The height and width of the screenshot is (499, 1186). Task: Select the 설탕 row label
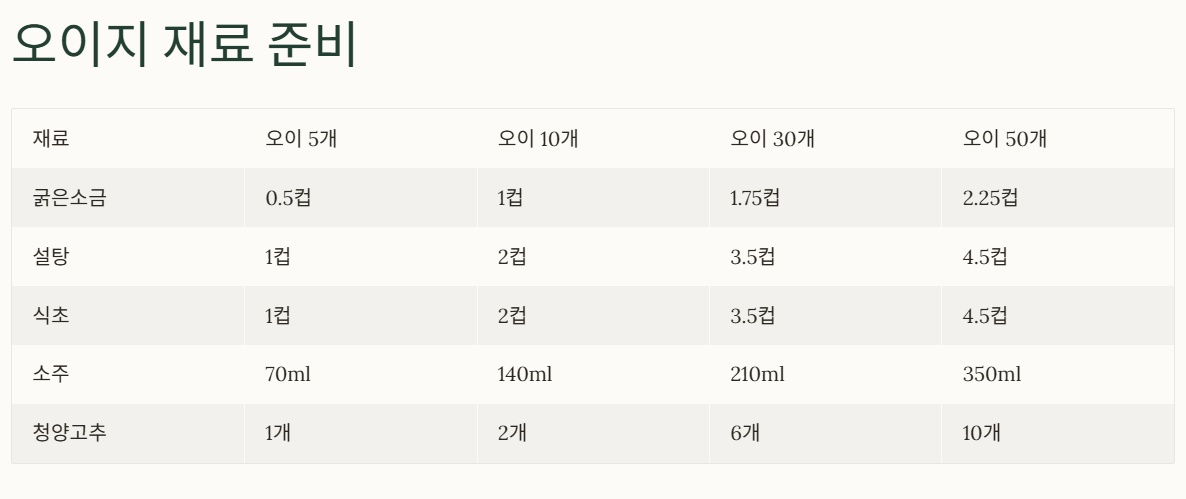(x=128, y=257)
